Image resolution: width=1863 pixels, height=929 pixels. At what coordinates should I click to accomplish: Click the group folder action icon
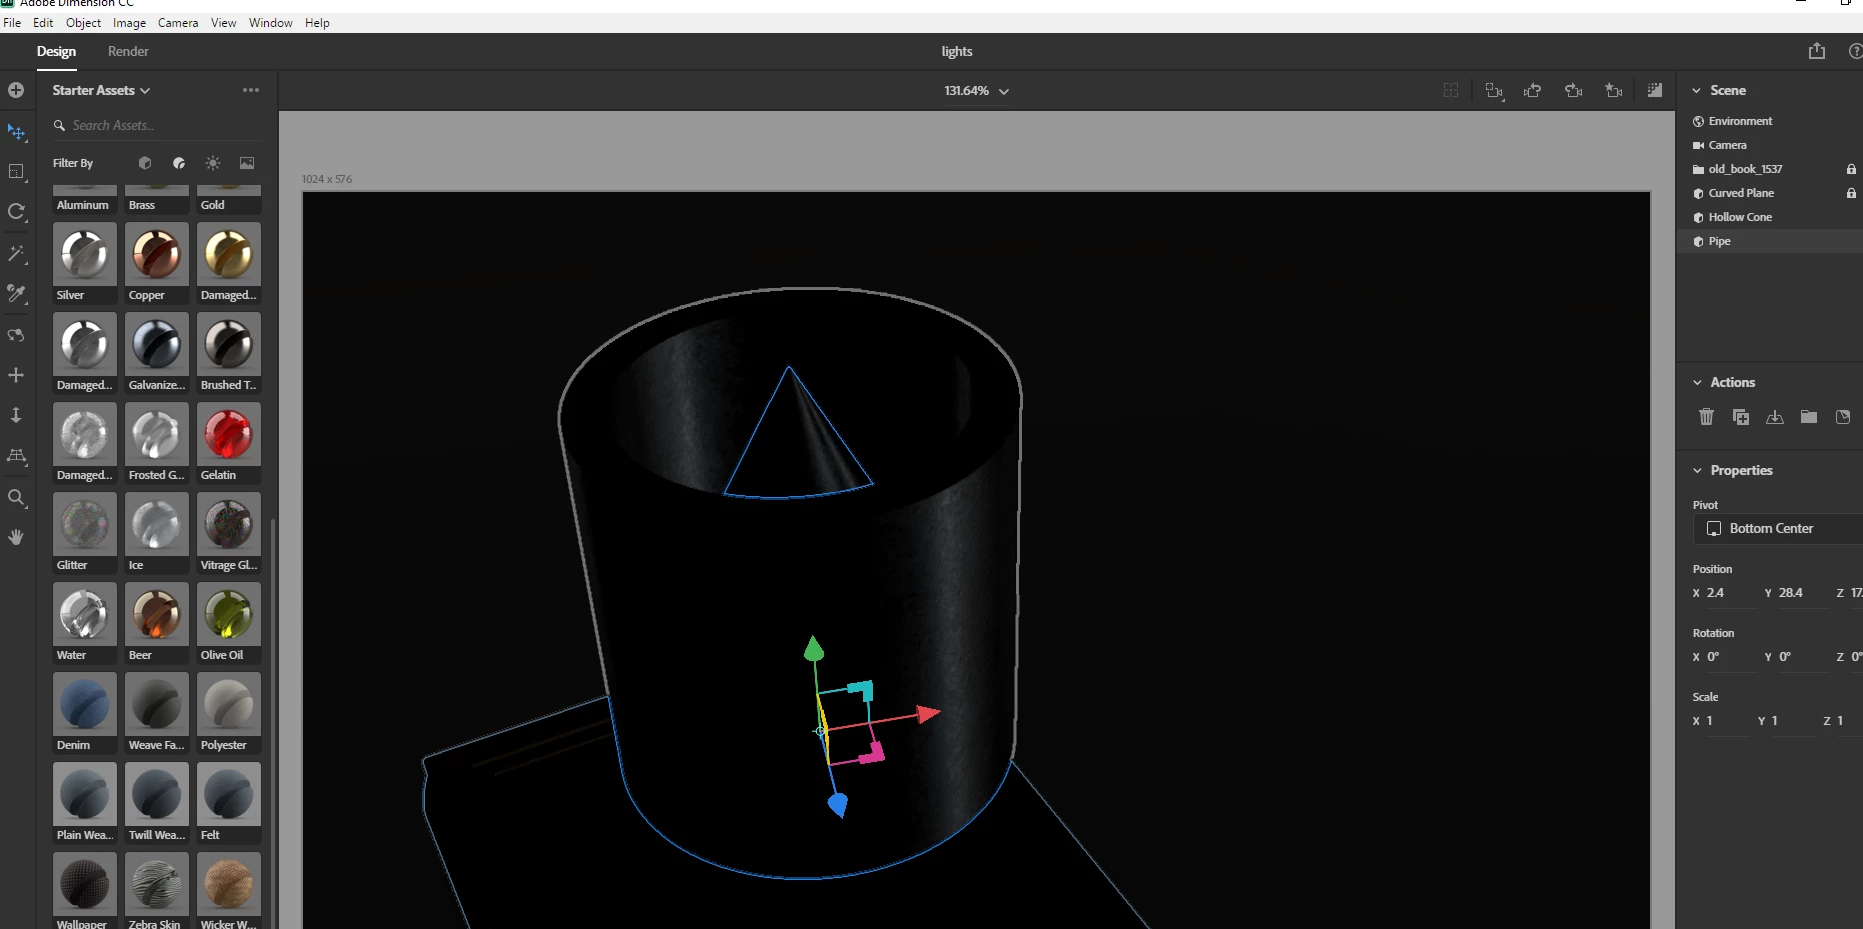click(1809, 417)
